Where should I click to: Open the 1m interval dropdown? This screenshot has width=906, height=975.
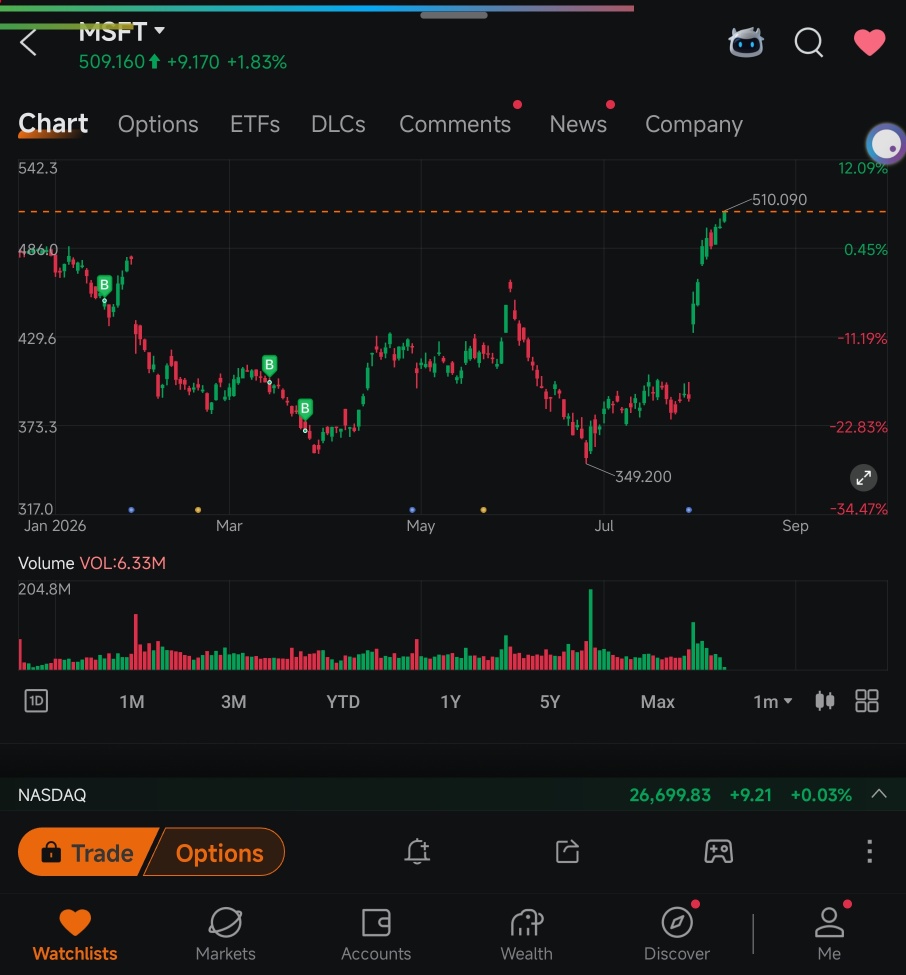click(x=772, y=701)
